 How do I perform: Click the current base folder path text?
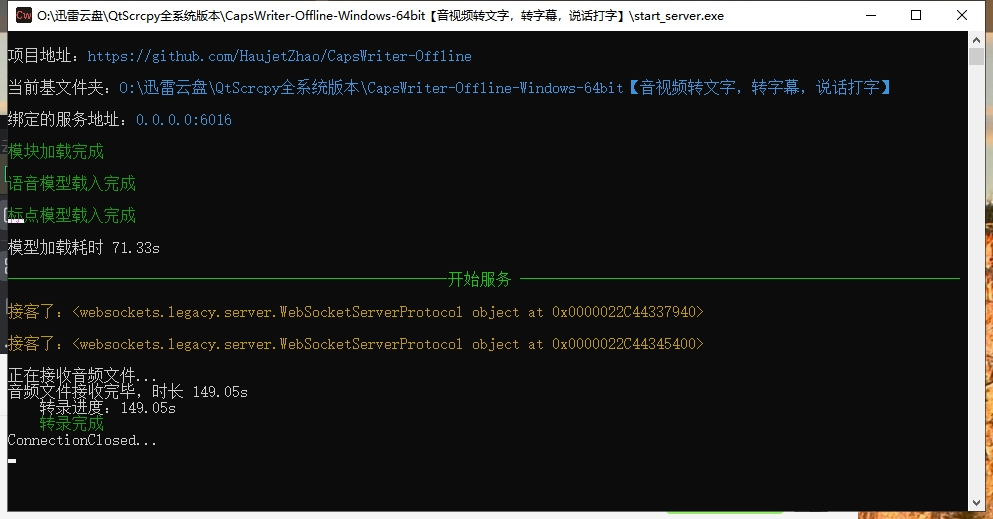505,87
